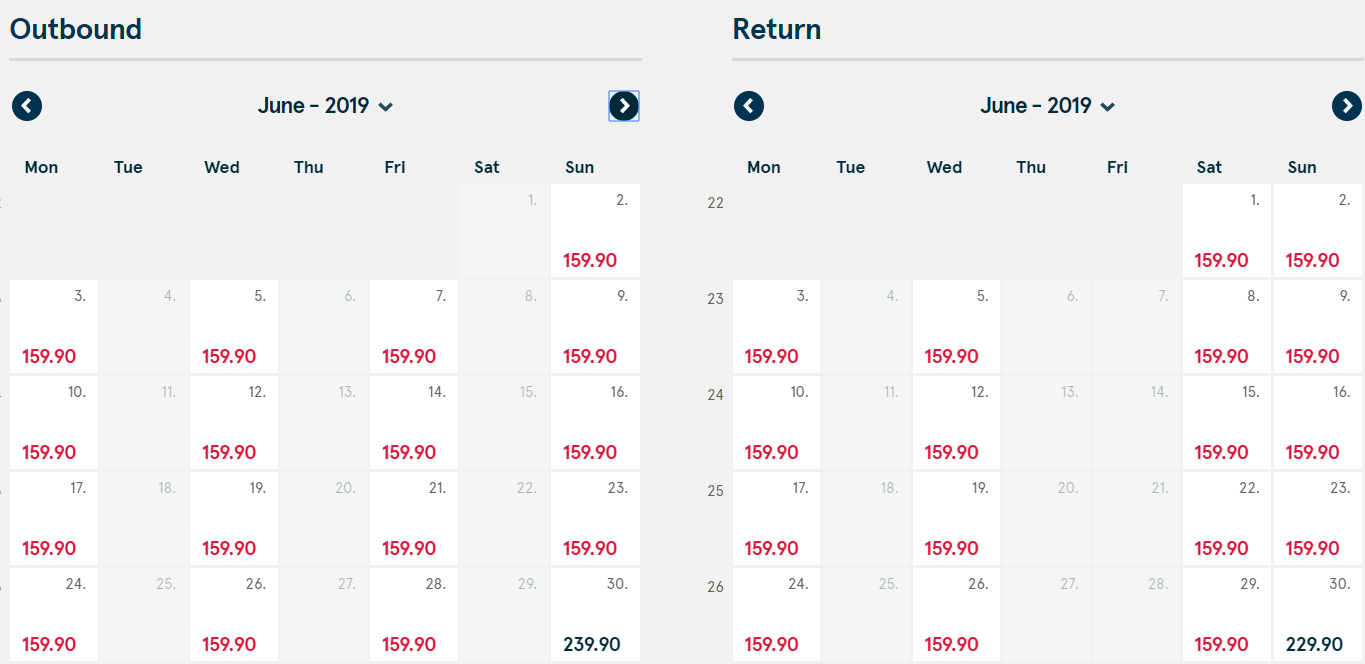Select Outbound June 2 for 159.90
This screenshot has height=664, width=1365.
pyautogui.click(x=595, y=230)
